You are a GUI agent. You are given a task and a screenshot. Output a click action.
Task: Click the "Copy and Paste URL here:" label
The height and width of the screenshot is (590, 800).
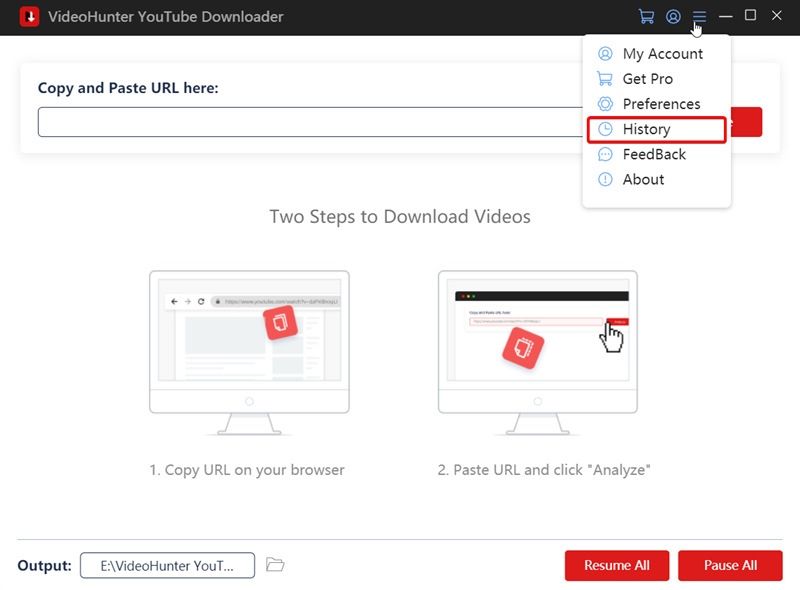click(x=128, y=88)
